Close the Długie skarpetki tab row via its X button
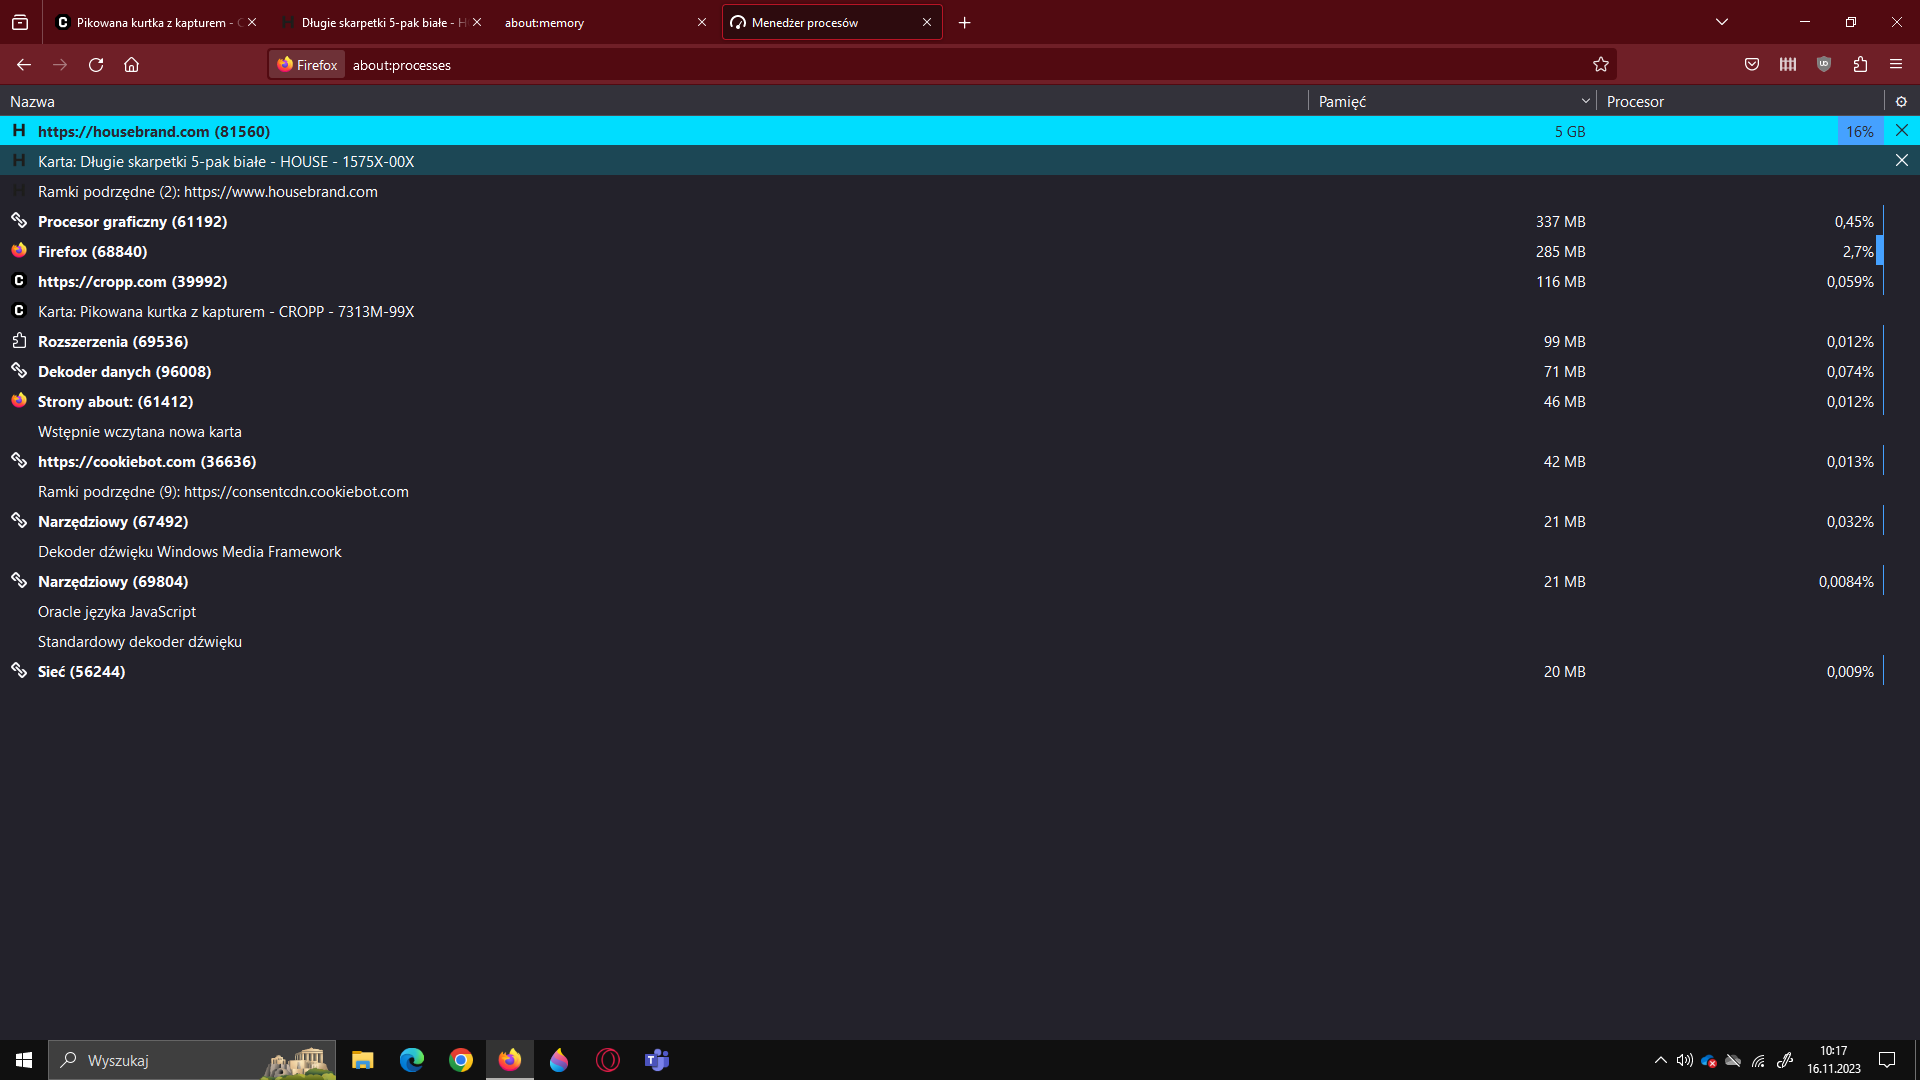The image size is (1920, 1080). click(1902, 161)
